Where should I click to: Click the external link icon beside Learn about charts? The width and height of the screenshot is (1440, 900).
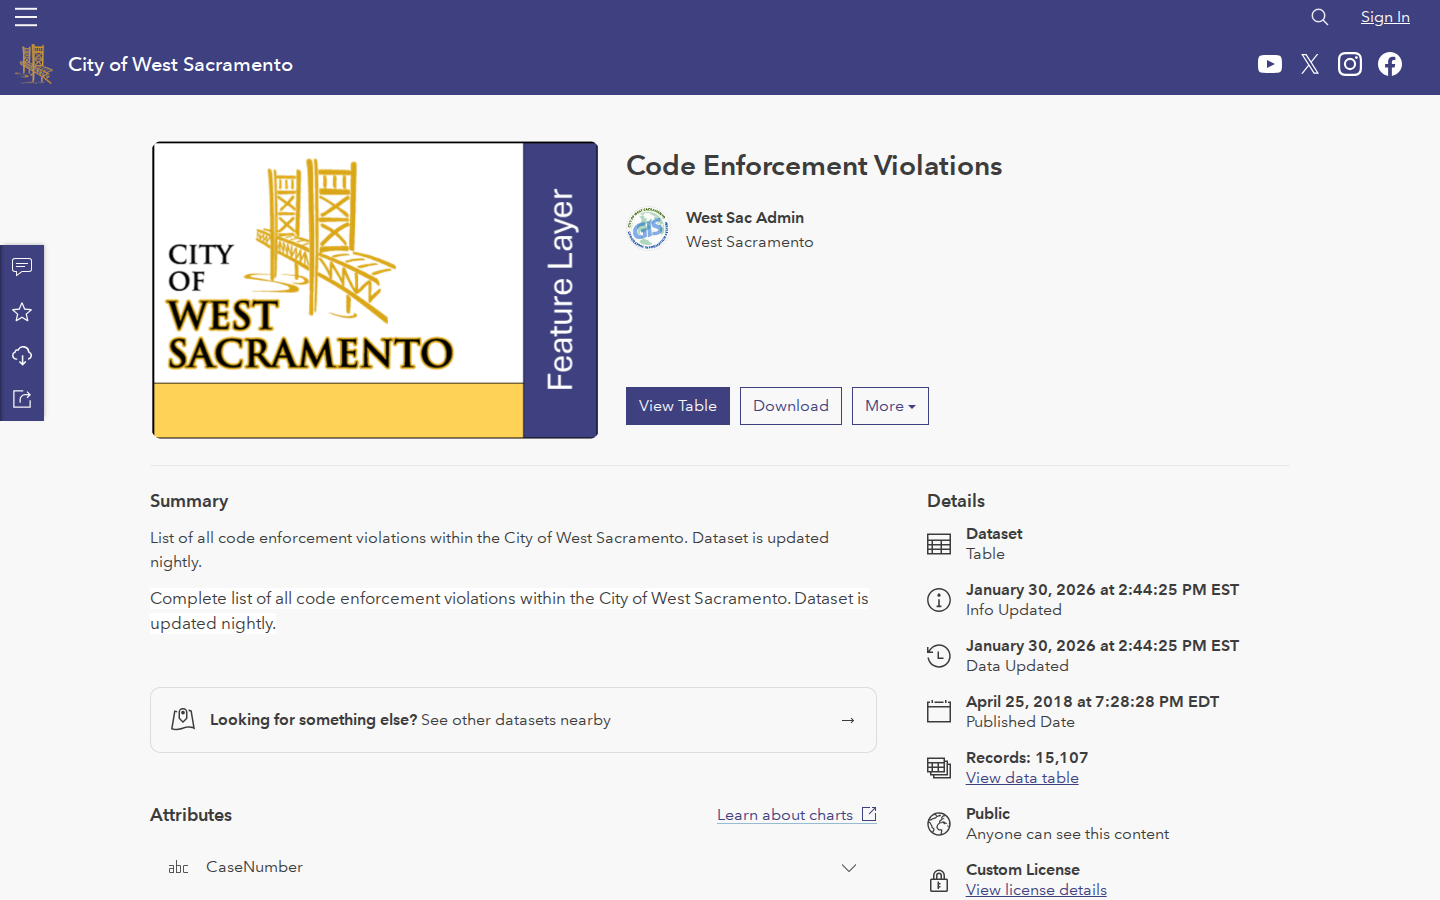tap(869, 814)
